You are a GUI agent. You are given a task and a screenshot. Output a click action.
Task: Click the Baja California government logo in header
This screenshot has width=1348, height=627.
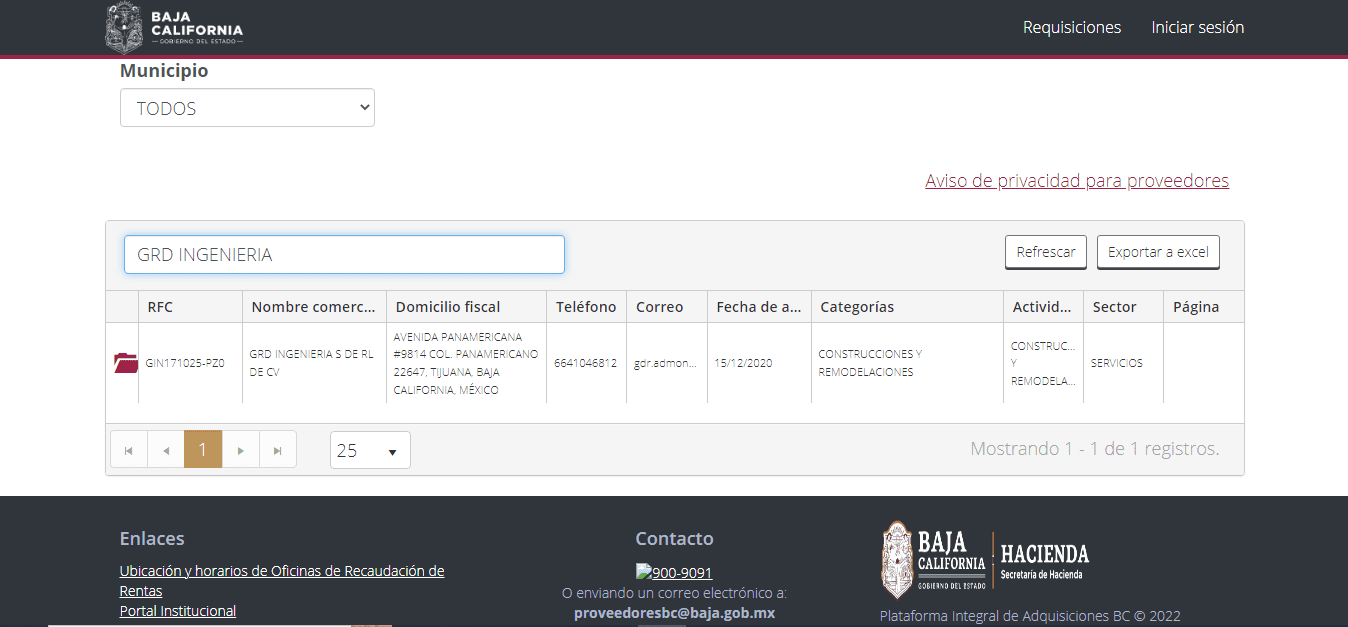pyautogui.click(x=174, y=27)
